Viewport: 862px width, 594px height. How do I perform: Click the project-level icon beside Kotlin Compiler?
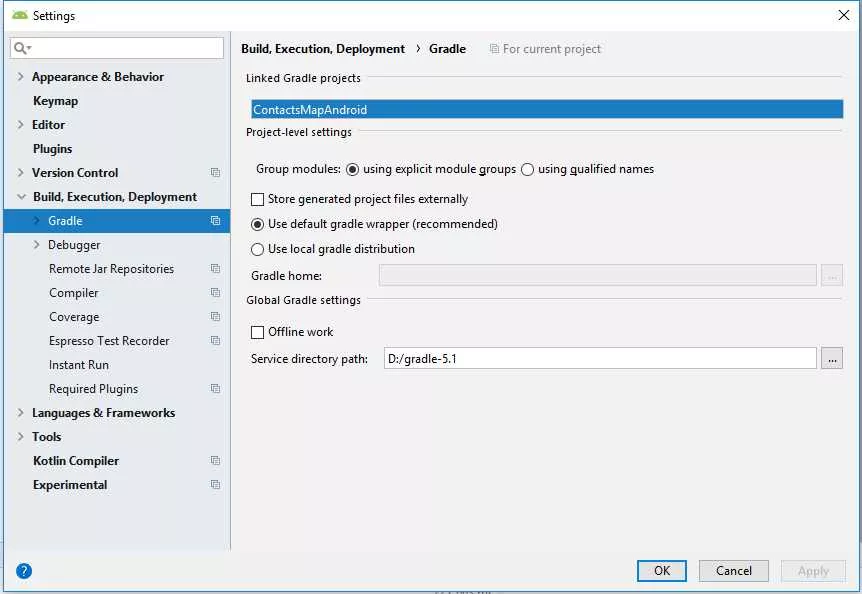[216, 461]
